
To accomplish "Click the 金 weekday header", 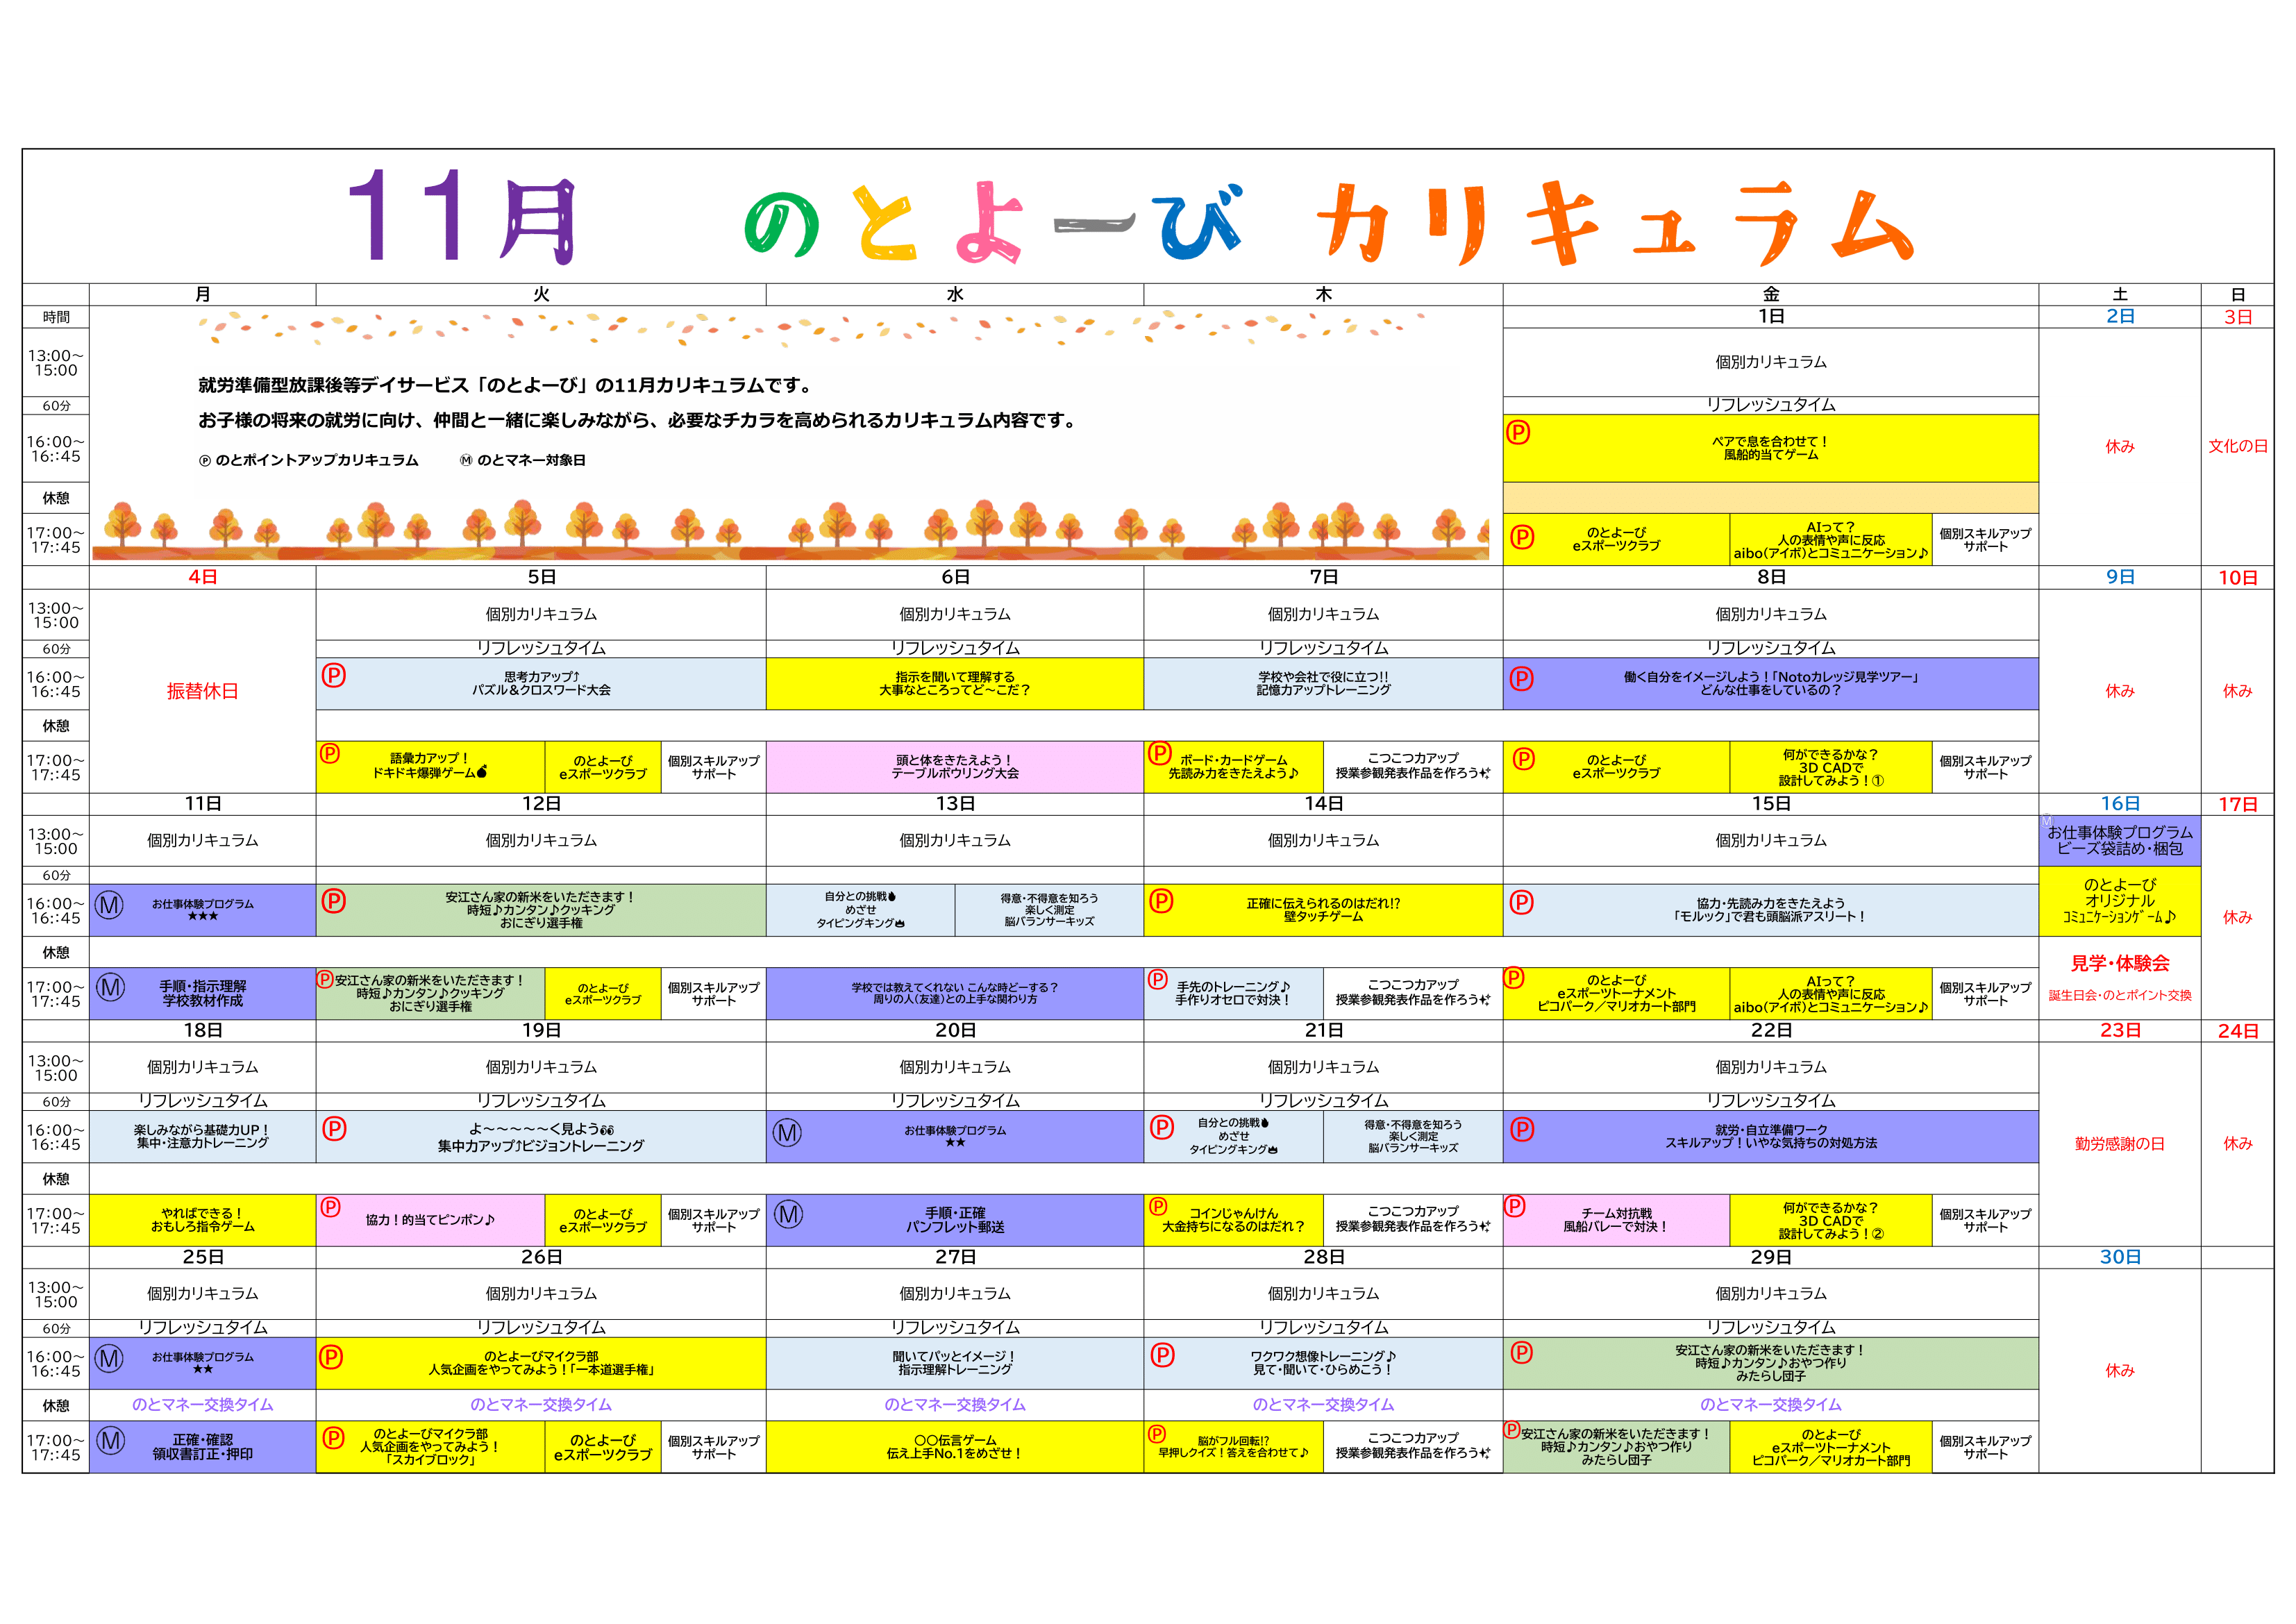I will 1771,295.
